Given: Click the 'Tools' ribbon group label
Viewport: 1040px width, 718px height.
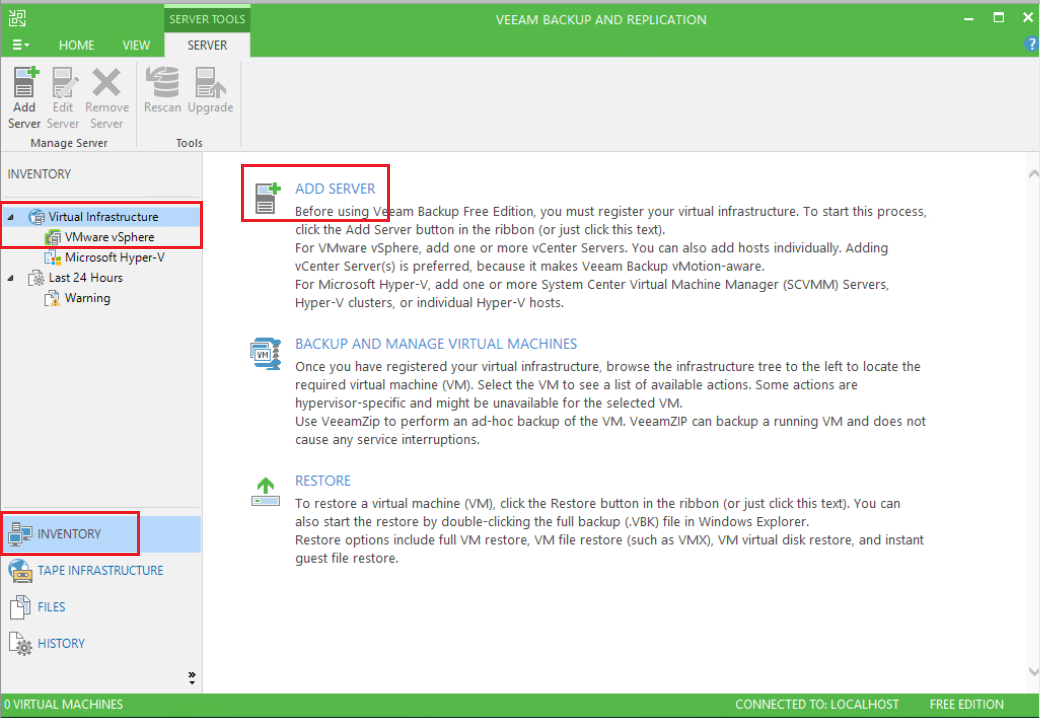Looking at the screenshot, I should [189, 143].
